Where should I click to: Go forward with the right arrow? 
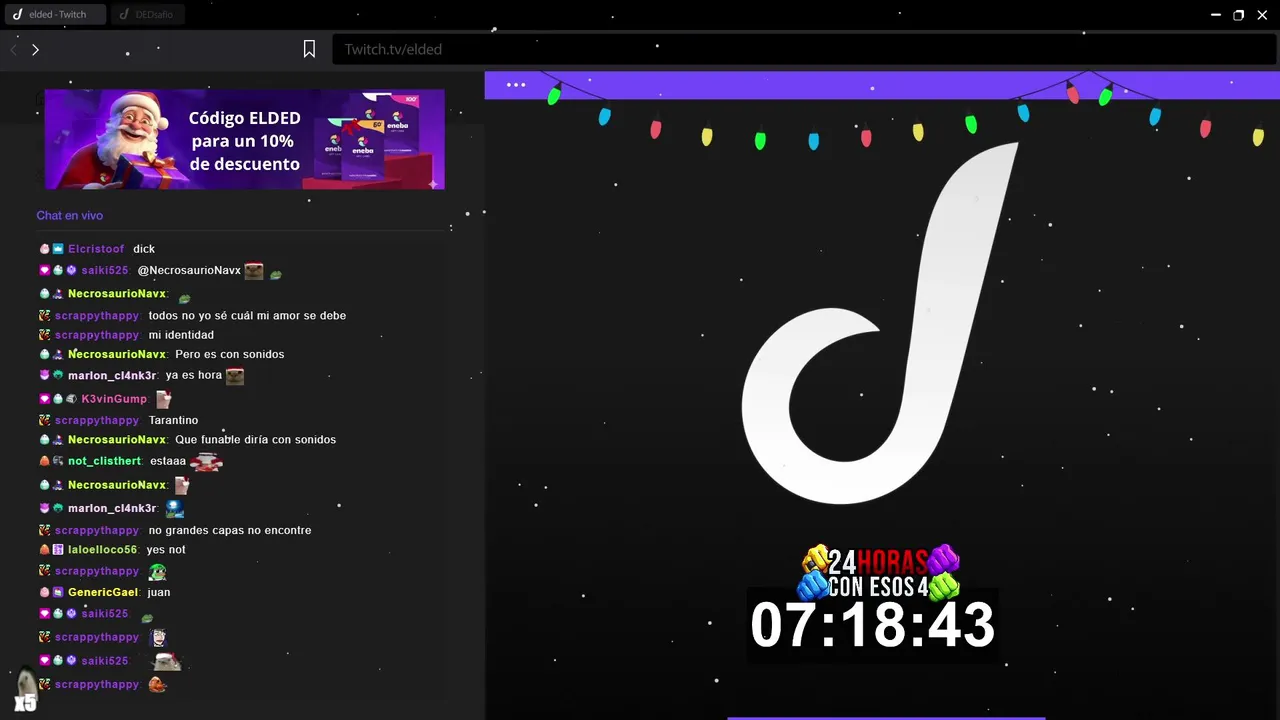tap(35, 49)
